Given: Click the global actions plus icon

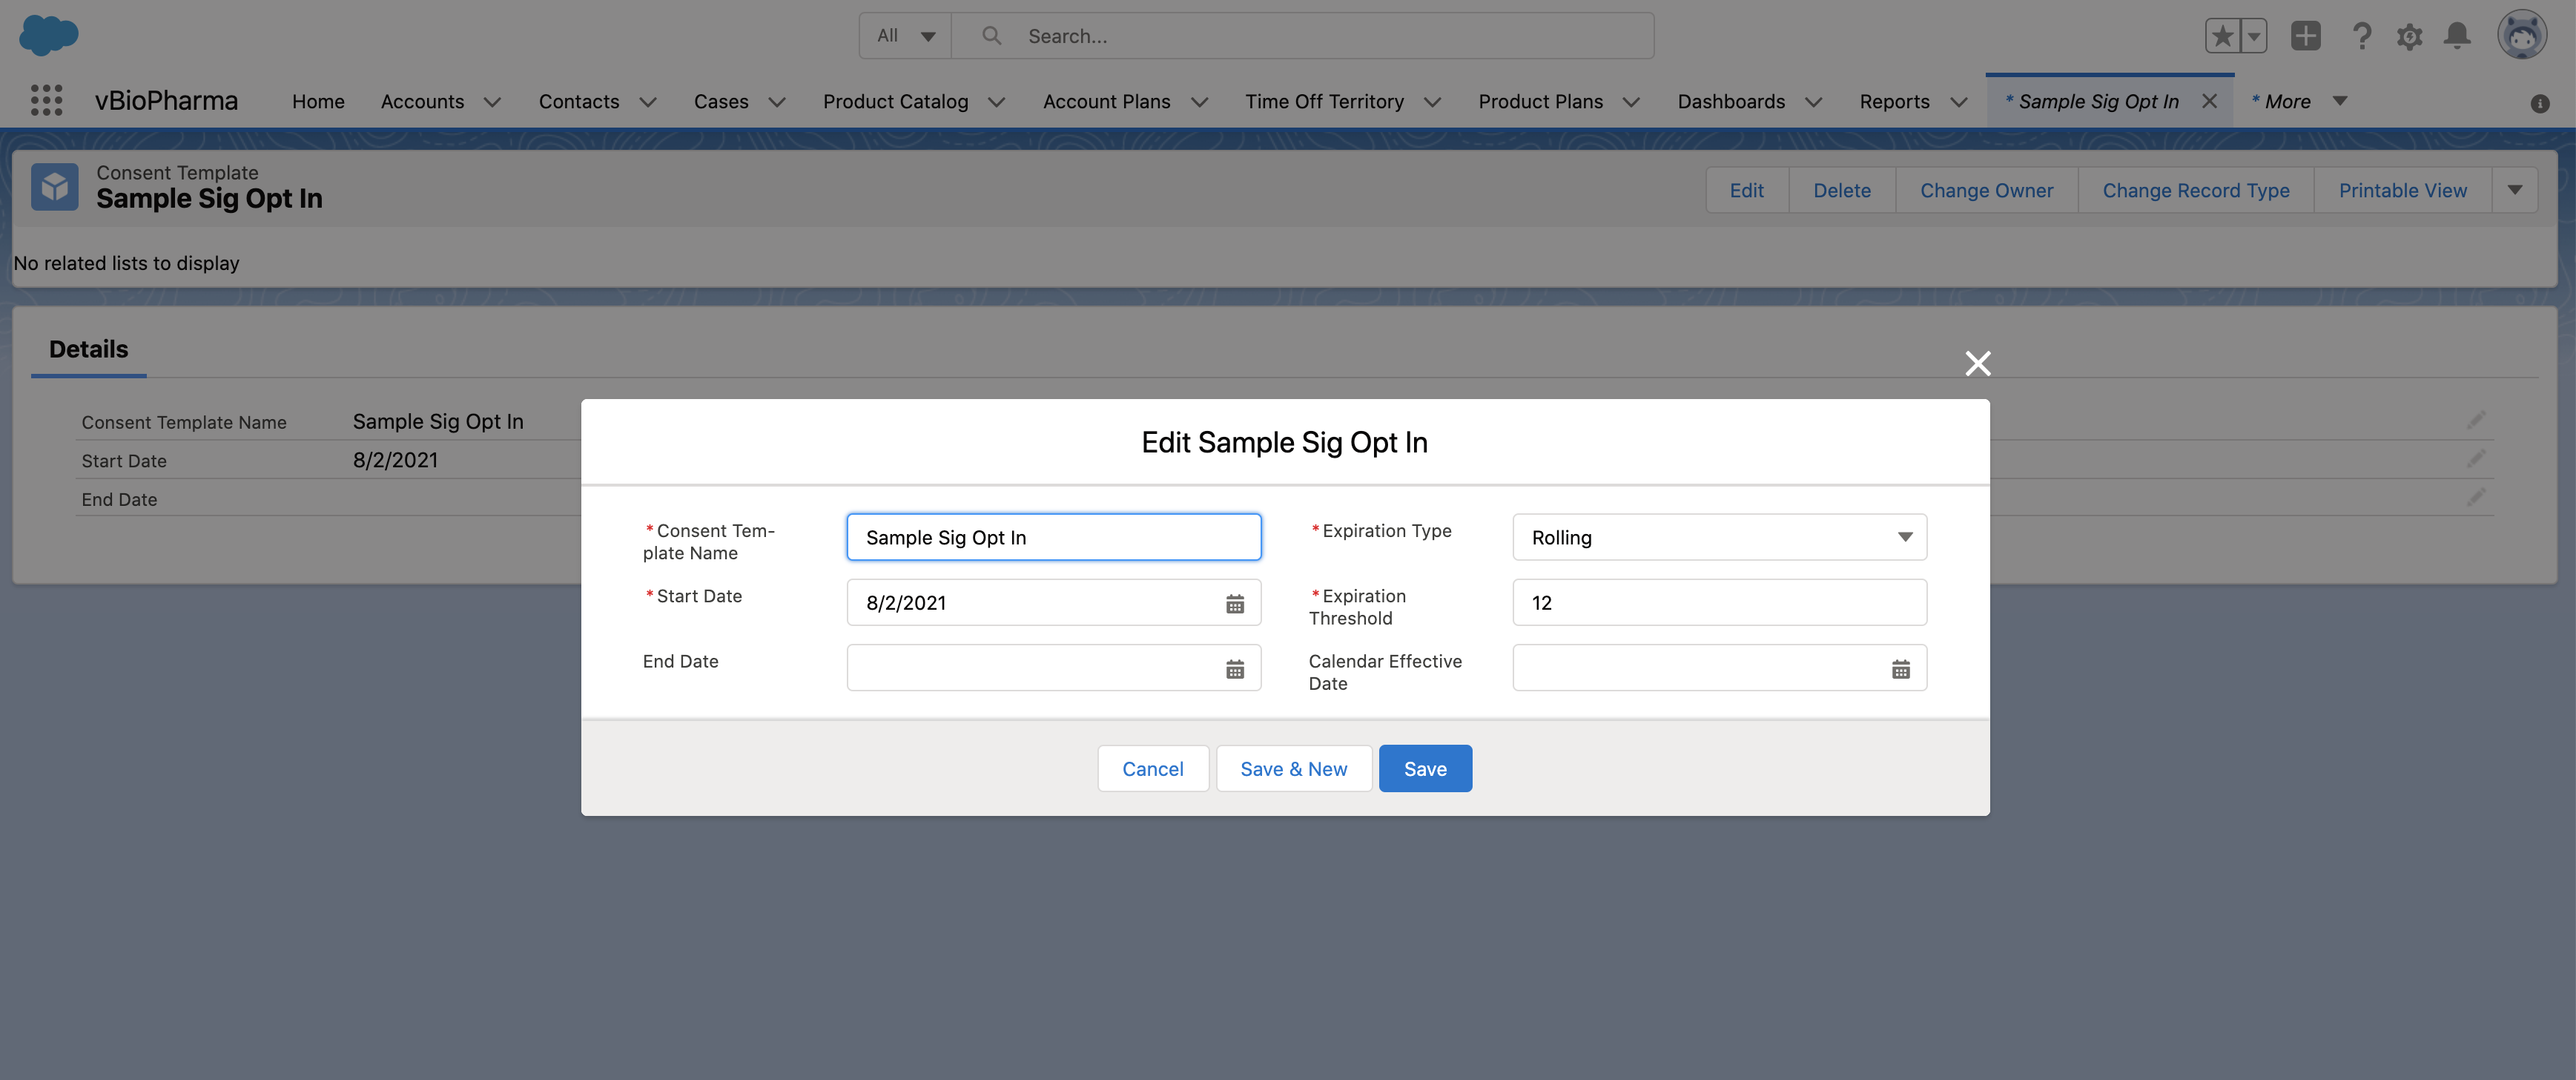Looking at the screenshot, I should [x=2305, y=36].
